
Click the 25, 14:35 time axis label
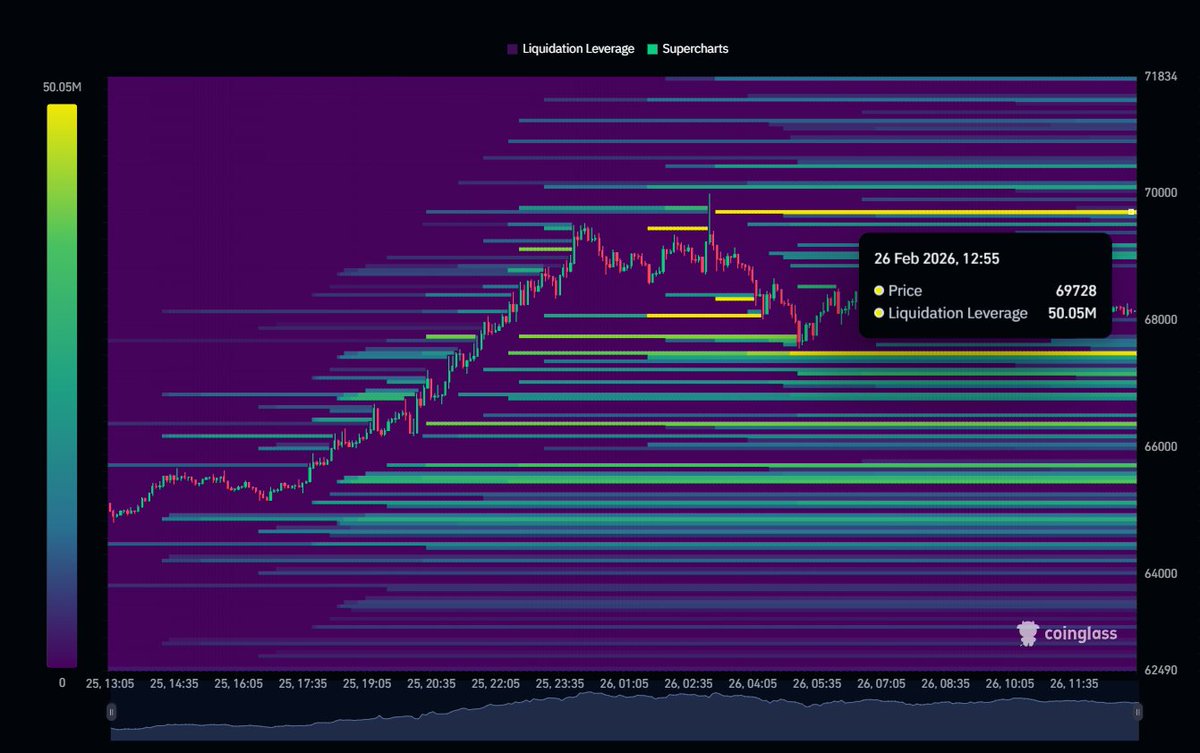pyautogui.click(x=173, y=684)
